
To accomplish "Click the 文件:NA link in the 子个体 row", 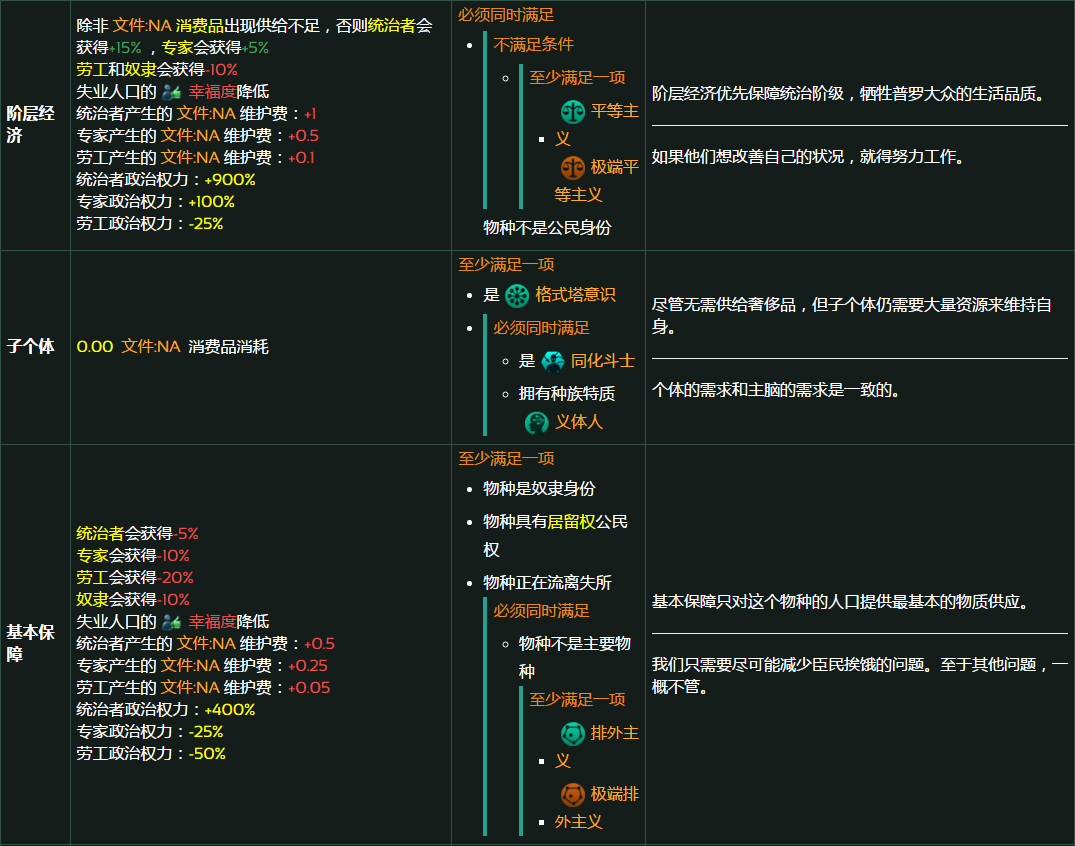I will [x=151, y=346].
